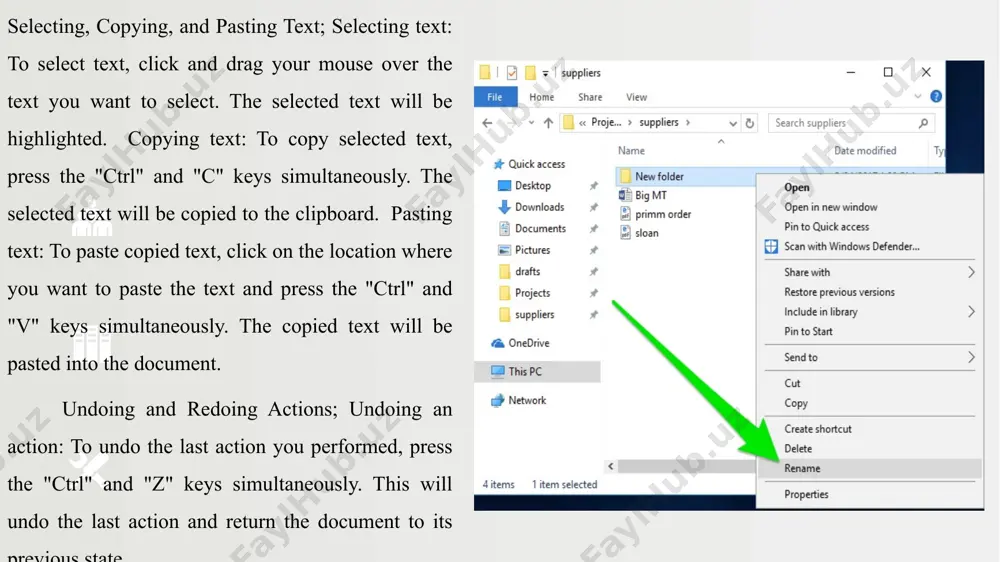
Task: Choose Delete from the context menu
Action: [x=798, y=449]
